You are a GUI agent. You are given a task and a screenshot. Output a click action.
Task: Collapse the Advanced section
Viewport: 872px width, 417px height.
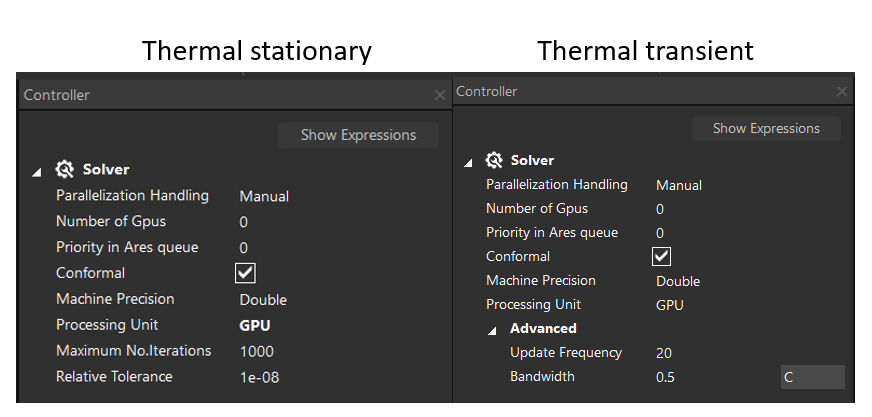tap(491, 329)
